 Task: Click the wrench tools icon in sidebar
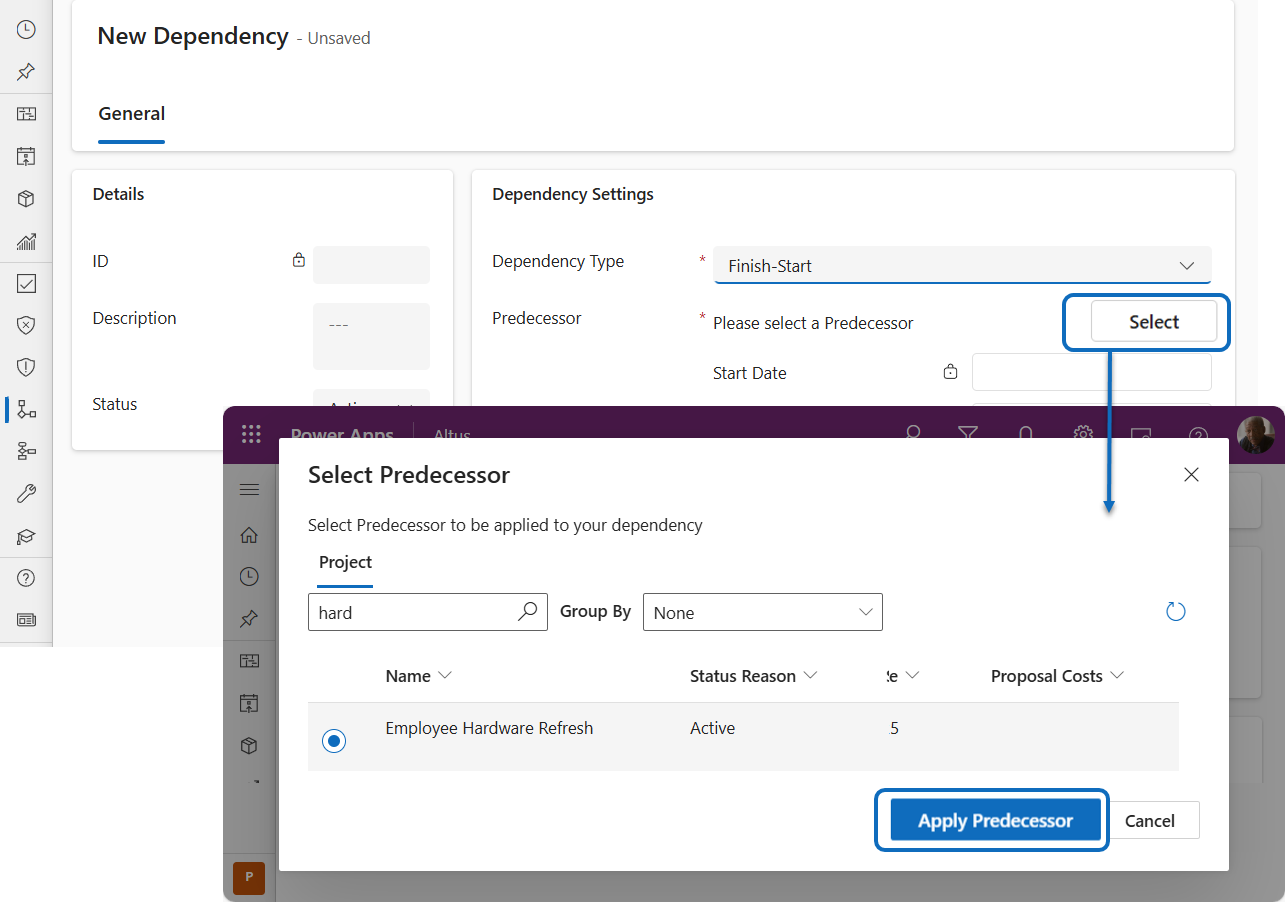click(x=26, y=493)
